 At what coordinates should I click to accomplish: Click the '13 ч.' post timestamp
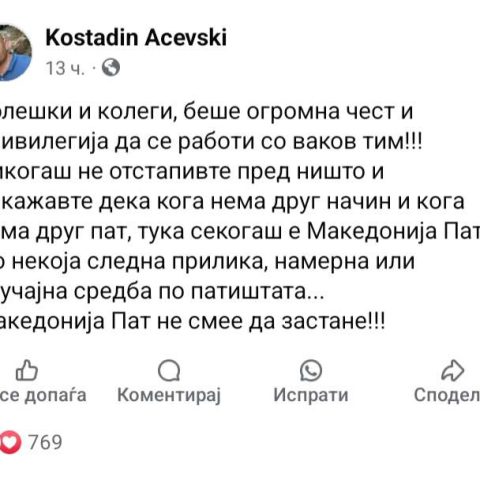pos(65,68)
